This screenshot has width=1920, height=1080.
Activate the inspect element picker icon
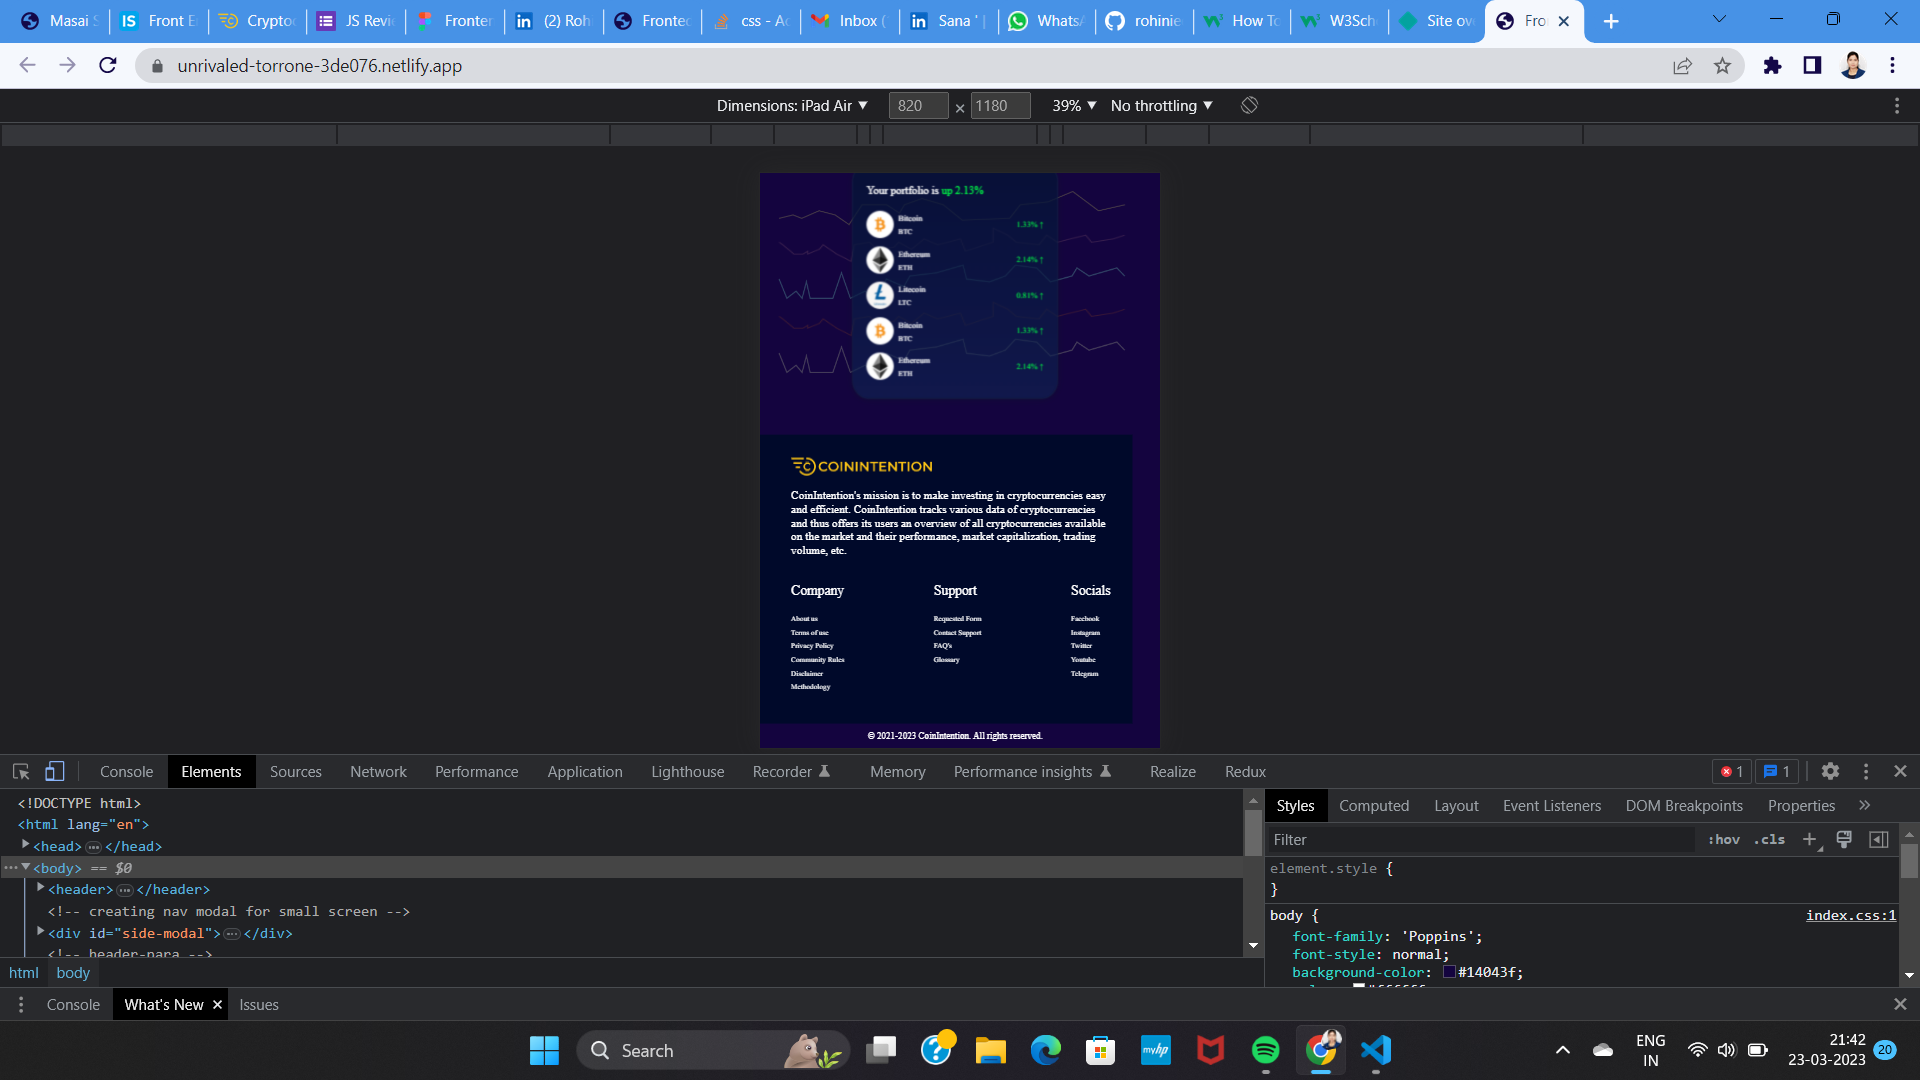tap(21, 772)
